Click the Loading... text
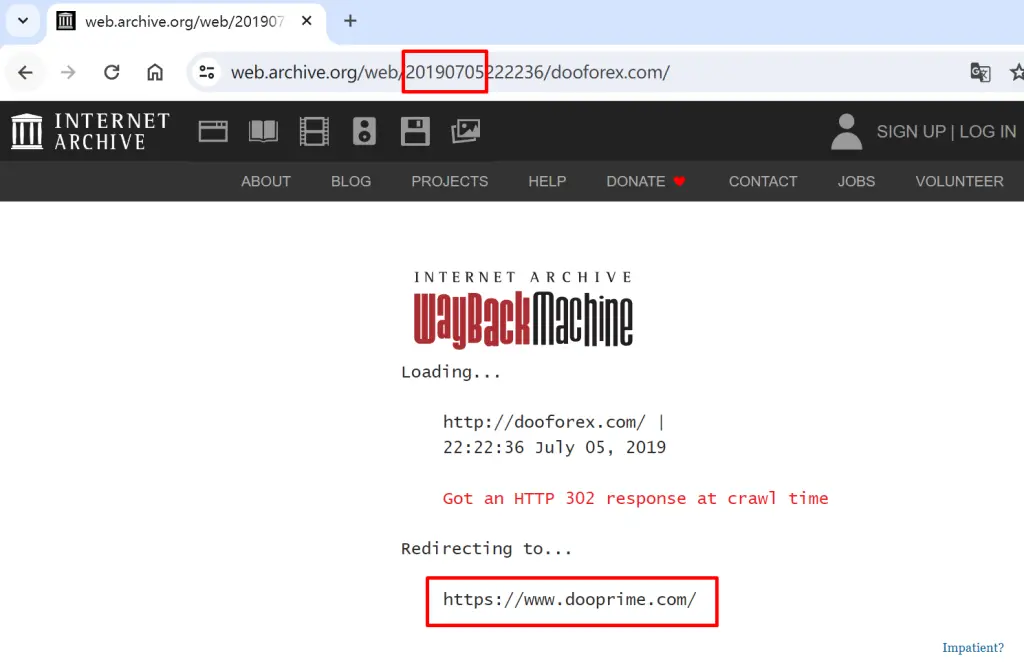 451,372
